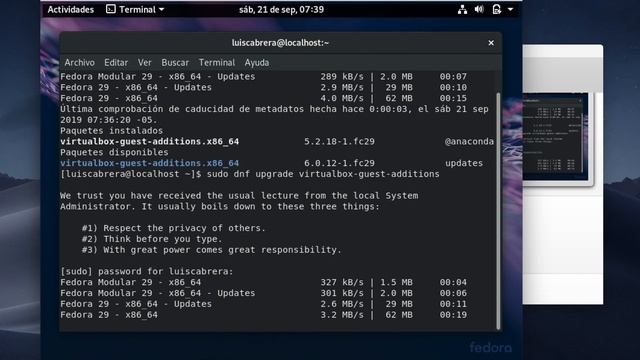The image size is (640, 360).
Task: Click the terminal thumbnail in the background window
Action: coord(556,137)
